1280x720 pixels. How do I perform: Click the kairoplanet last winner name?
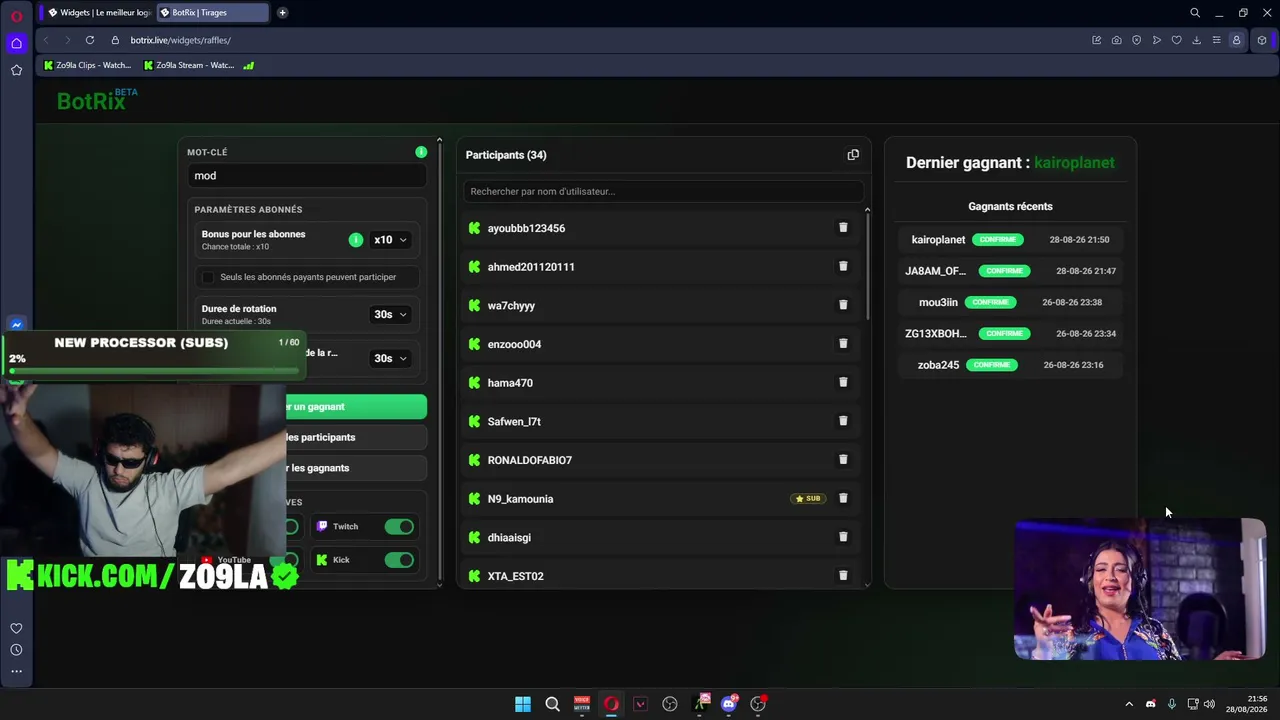coord(1074,162)
